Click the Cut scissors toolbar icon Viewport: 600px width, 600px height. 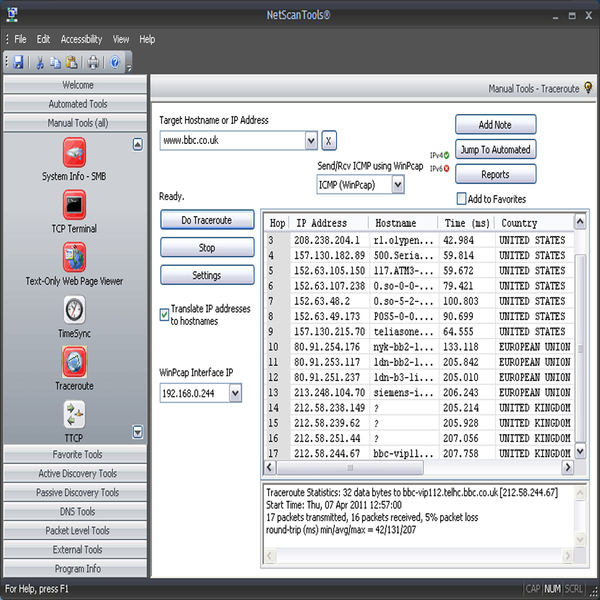click(x=40, y=62)
